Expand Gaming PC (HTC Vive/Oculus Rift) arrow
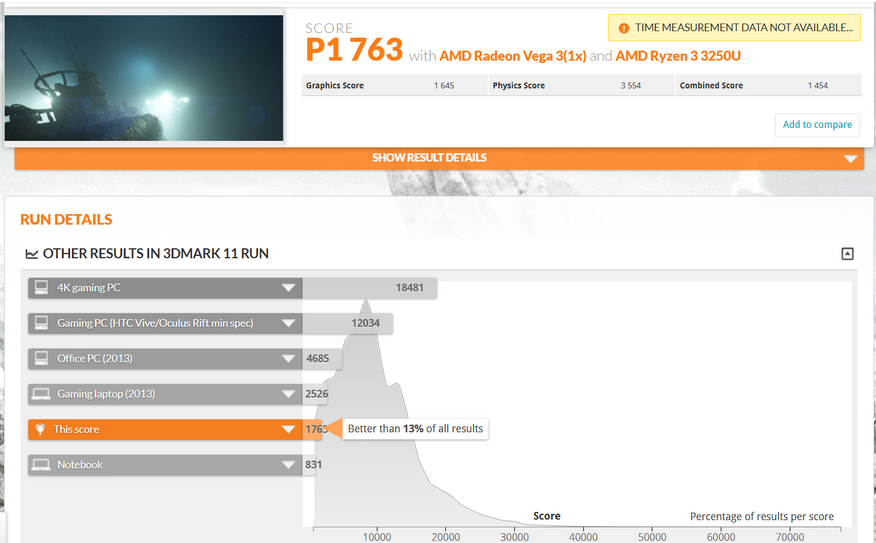This screenshot has height=543, width=876. point(288,323)
